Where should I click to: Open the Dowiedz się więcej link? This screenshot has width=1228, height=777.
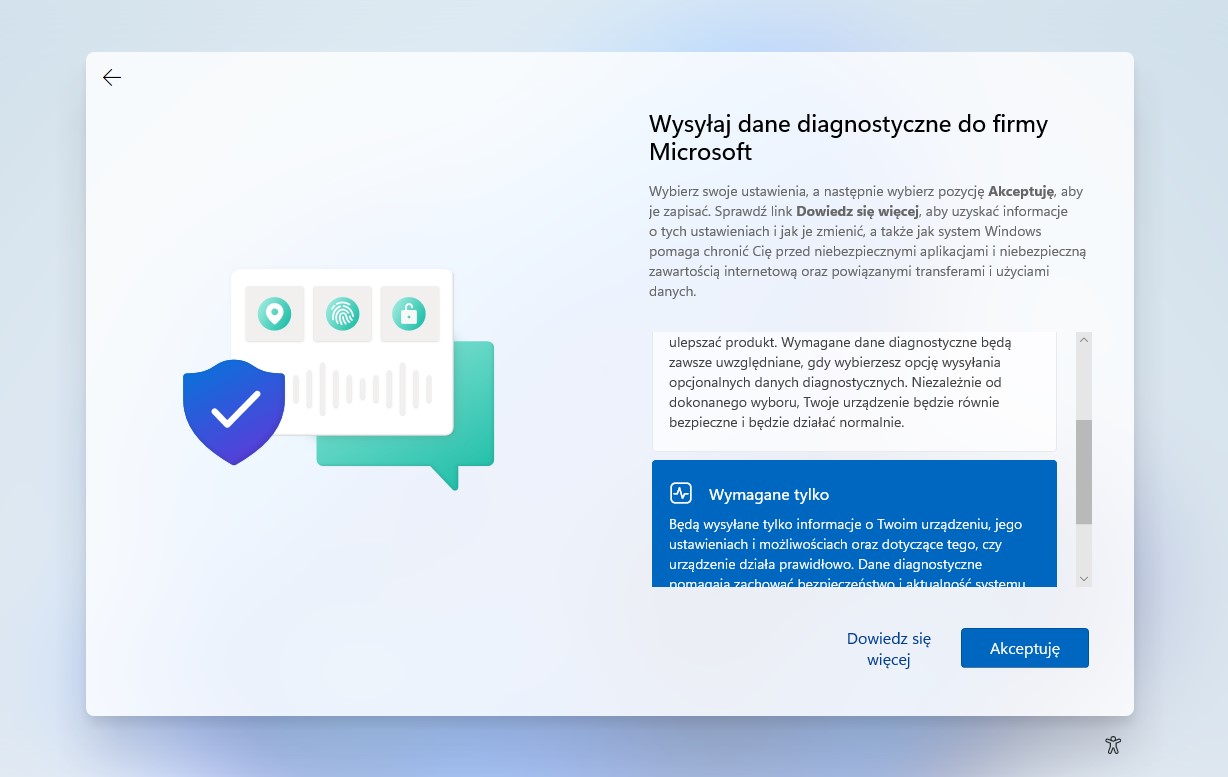[888, 649]
